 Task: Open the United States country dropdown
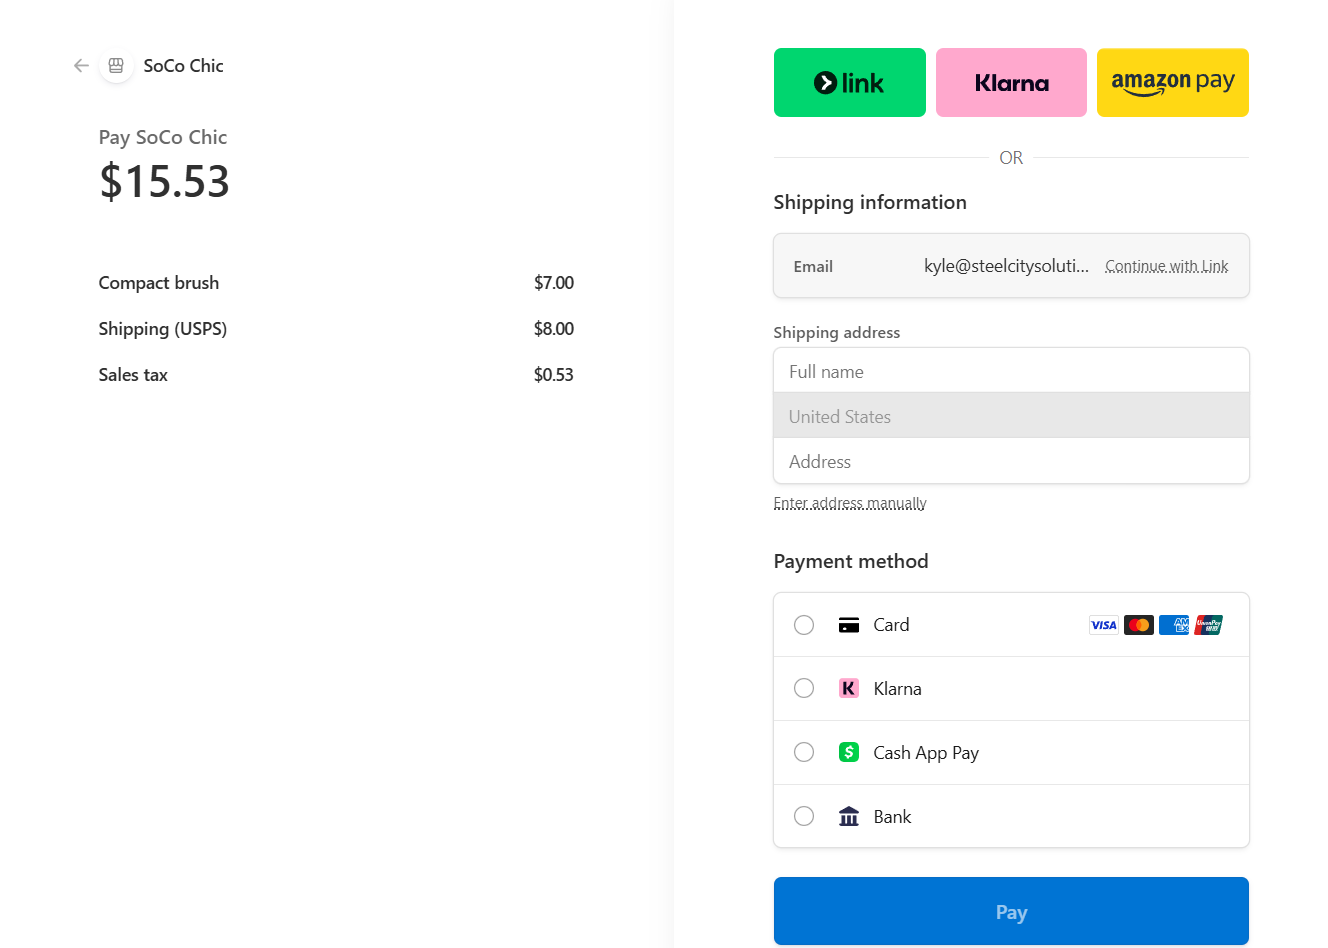click(1011, 416)
